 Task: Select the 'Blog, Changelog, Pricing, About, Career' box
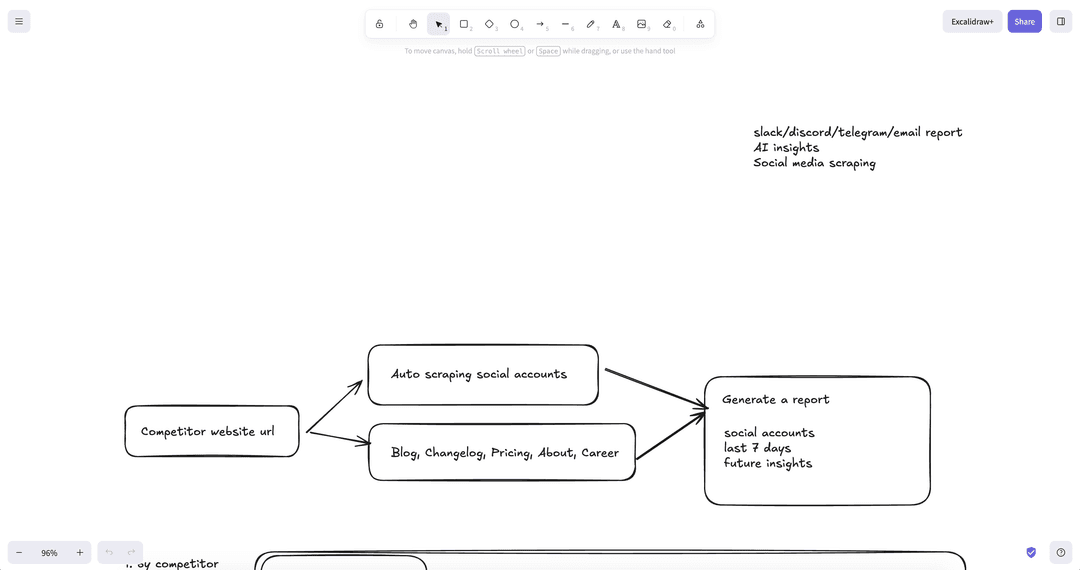[x=502, y=452]
